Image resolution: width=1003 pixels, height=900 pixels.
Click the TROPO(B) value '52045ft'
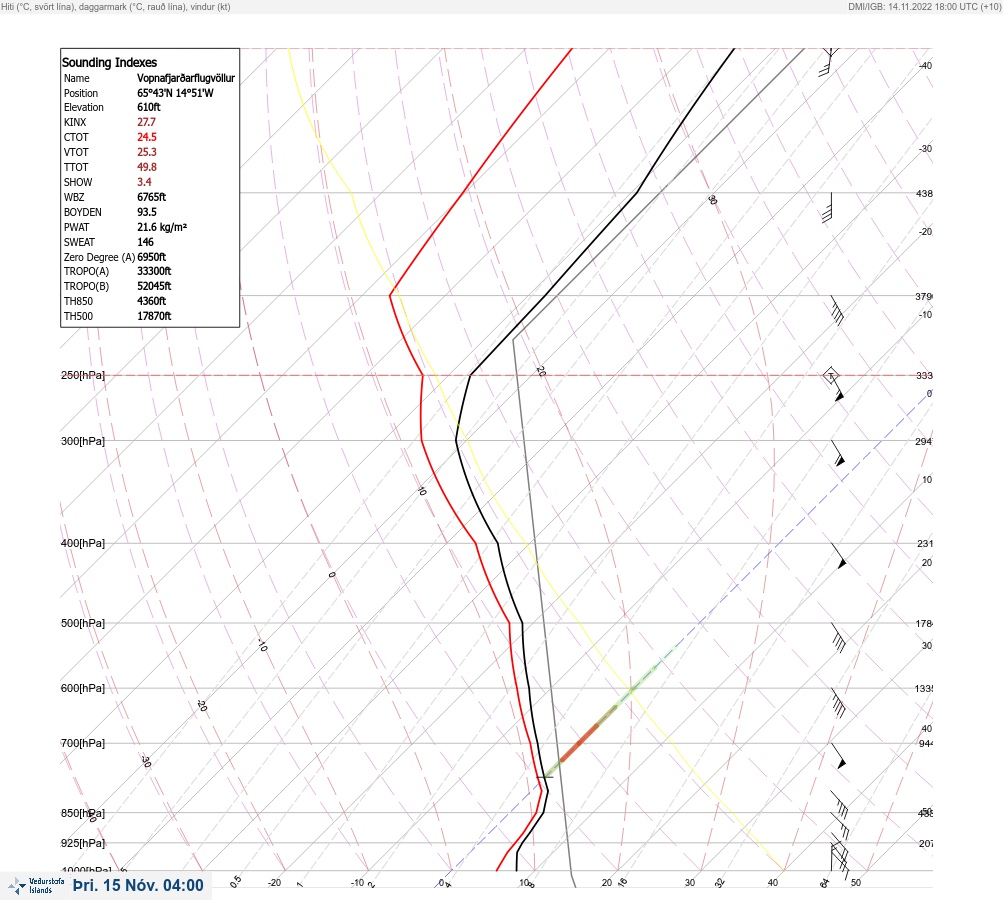pyautogui.click(x=154, y=286)
